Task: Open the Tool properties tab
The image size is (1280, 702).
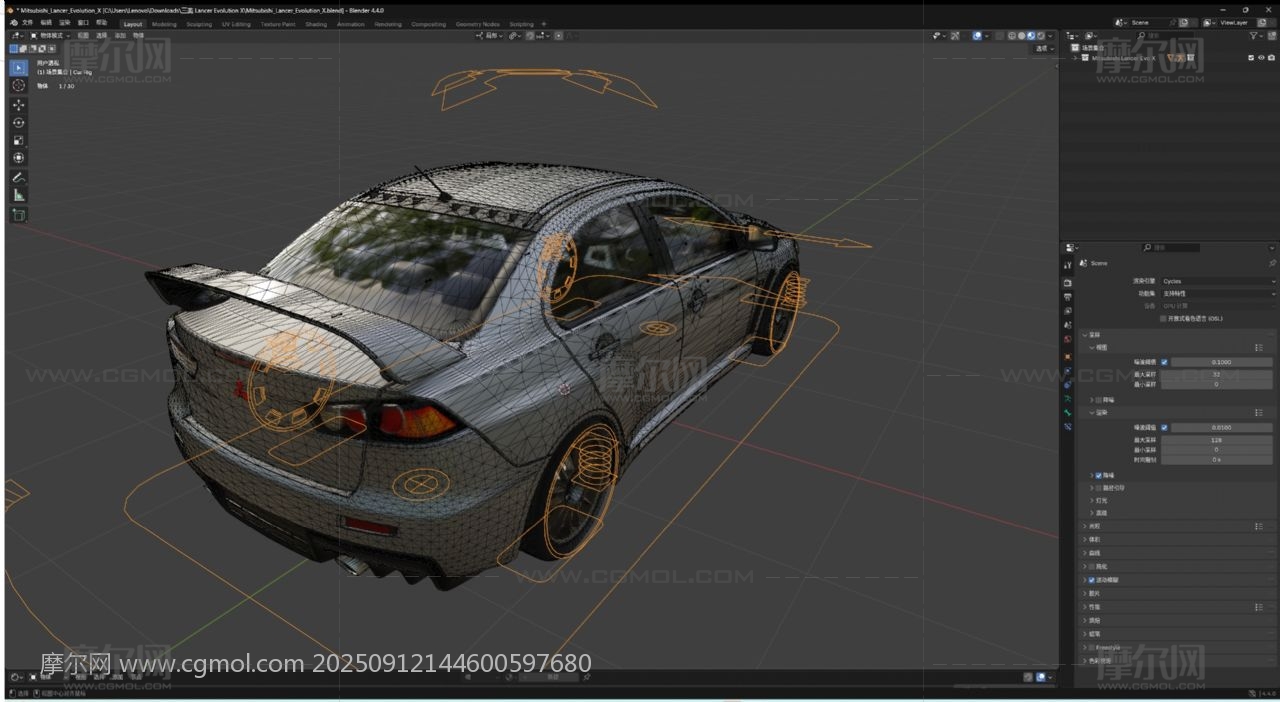Action: (x=1068, y=265)
